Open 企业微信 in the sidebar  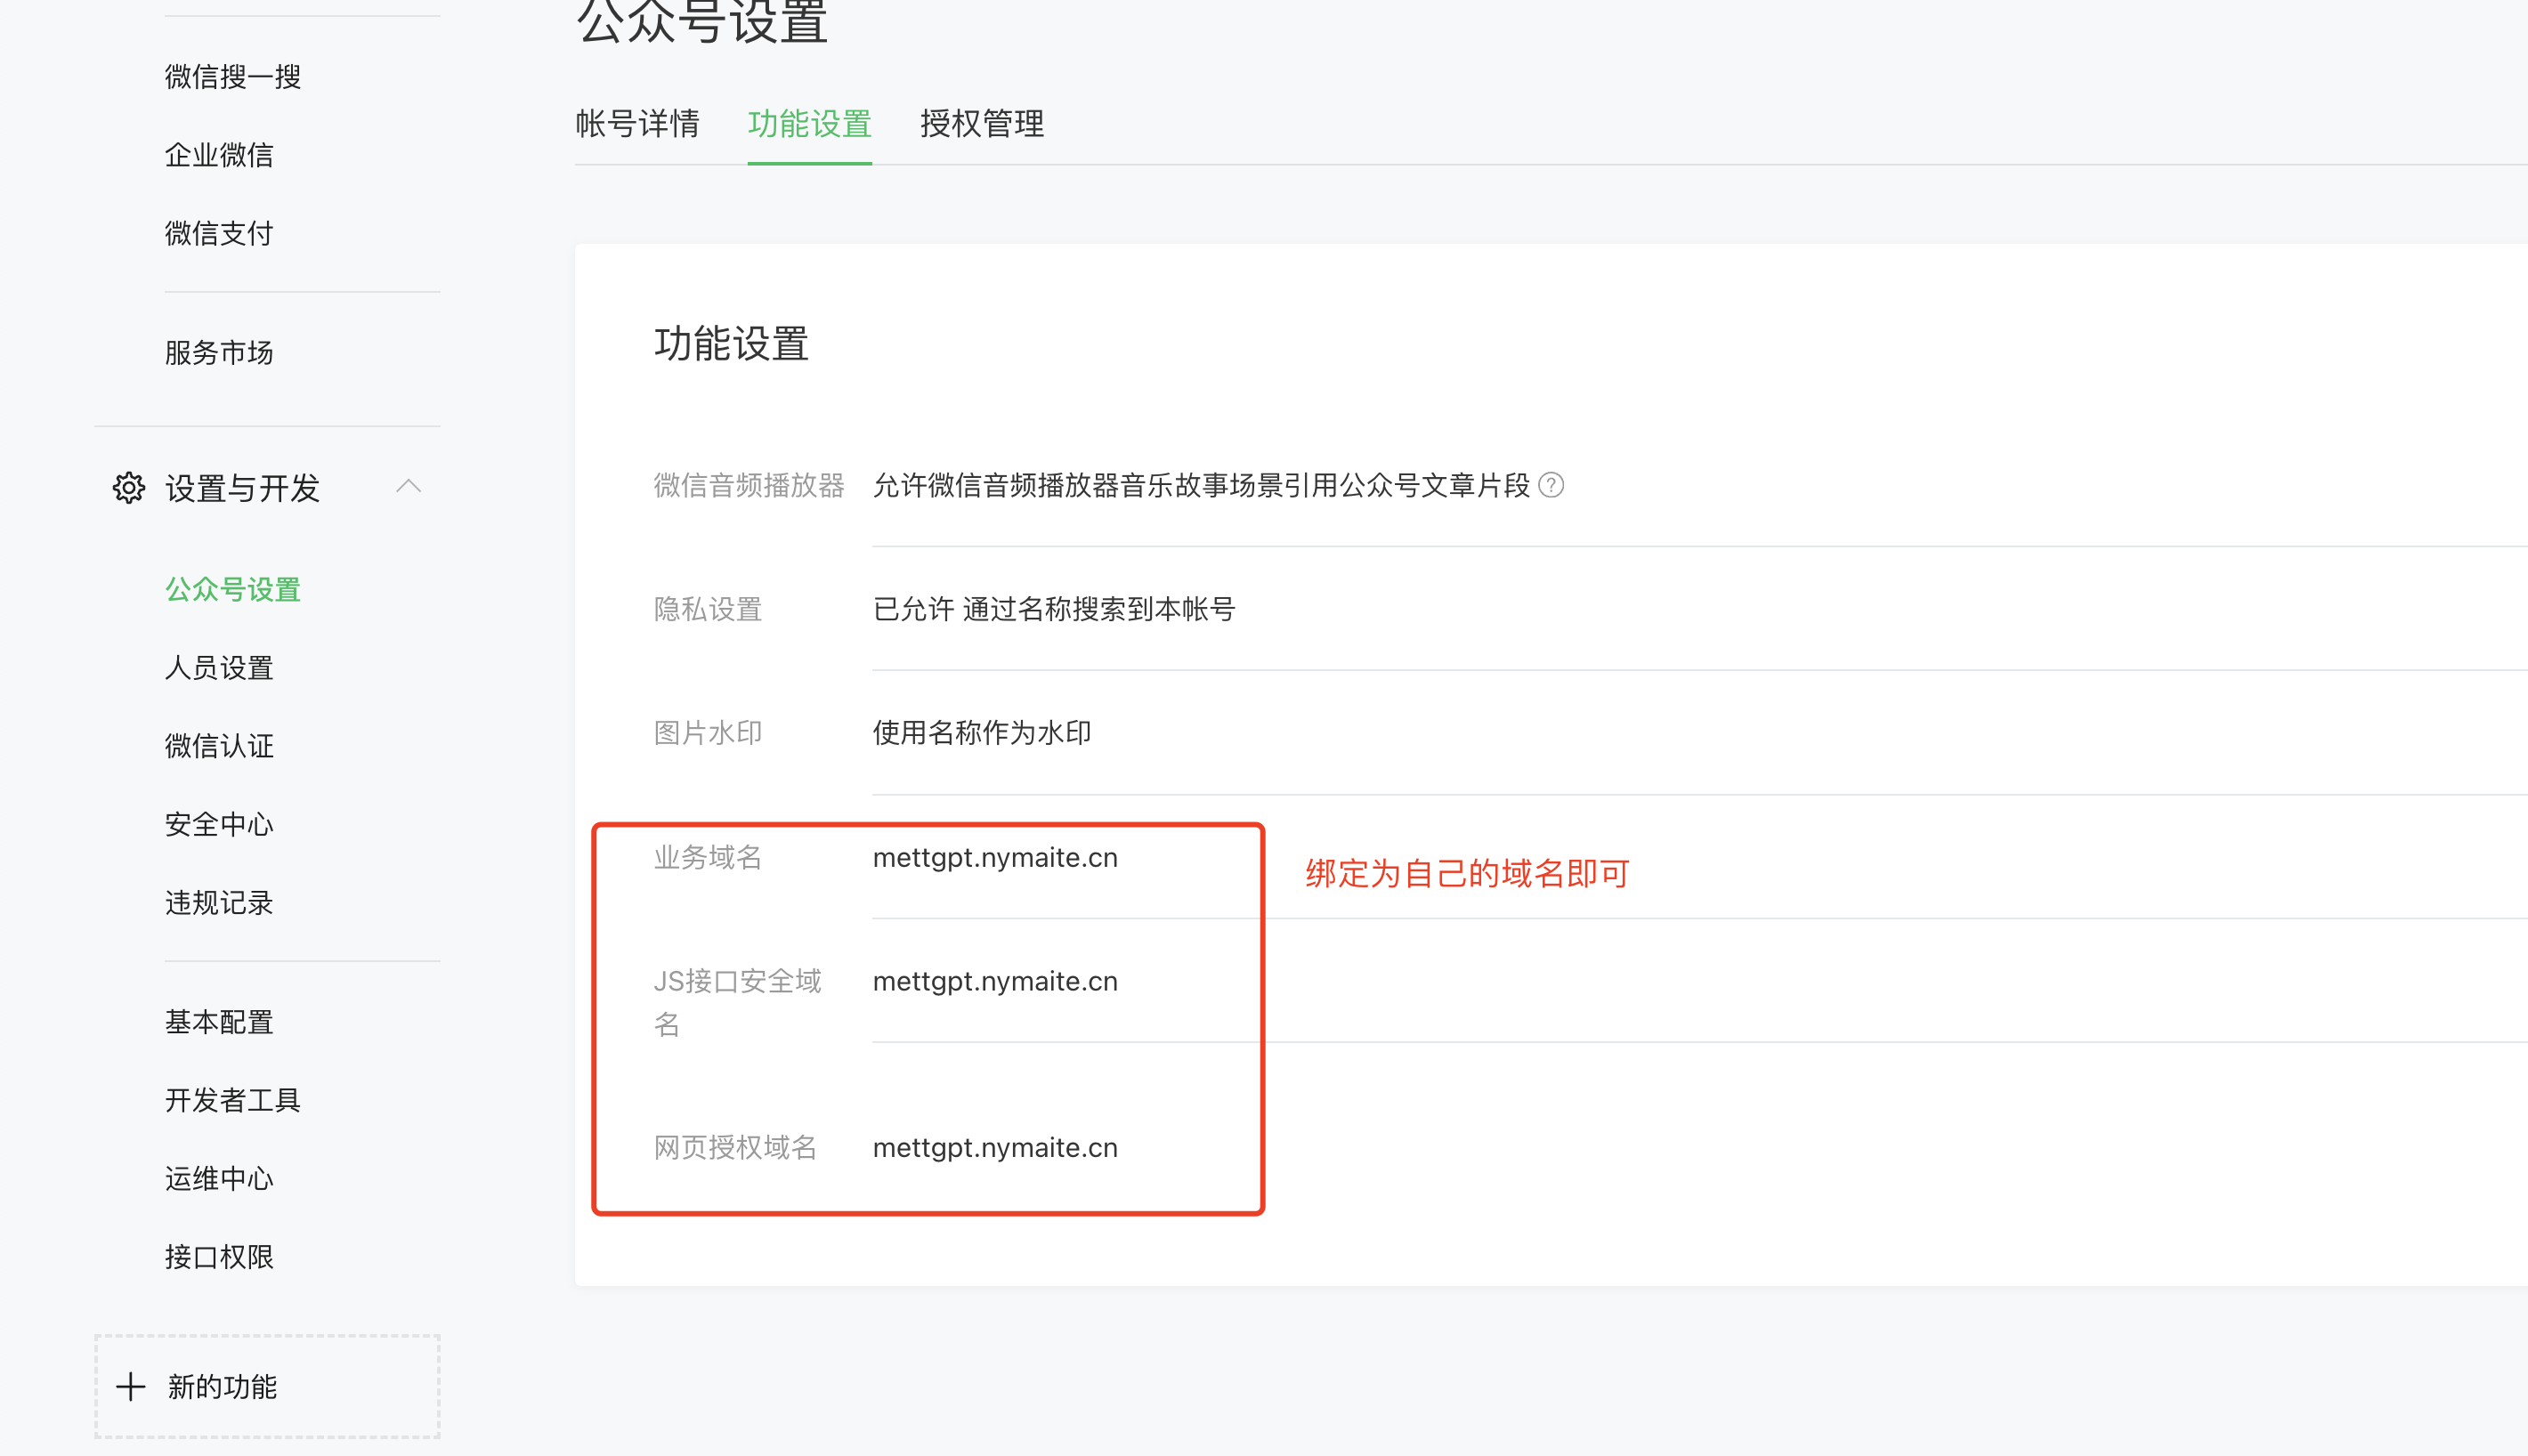221,155
